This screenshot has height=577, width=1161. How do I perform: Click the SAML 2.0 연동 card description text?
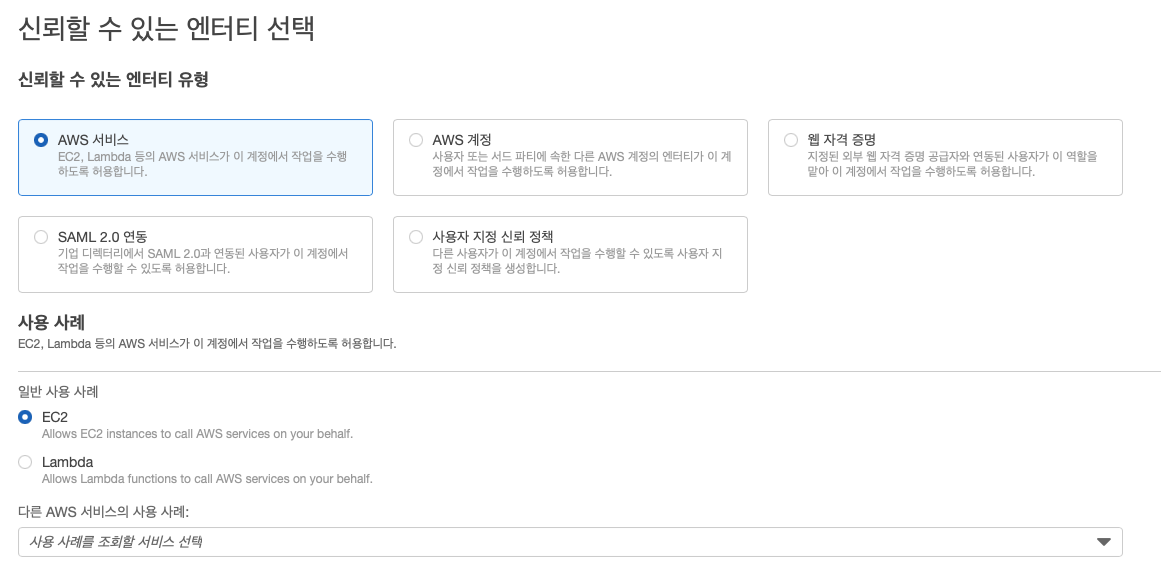coord(203,261)
